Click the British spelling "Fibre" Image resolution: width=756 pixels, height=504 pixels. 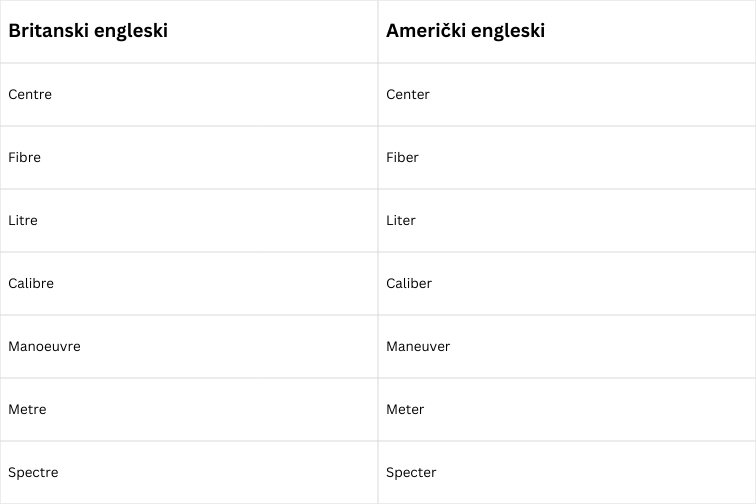pyautogui.click(x=24, y=158)
